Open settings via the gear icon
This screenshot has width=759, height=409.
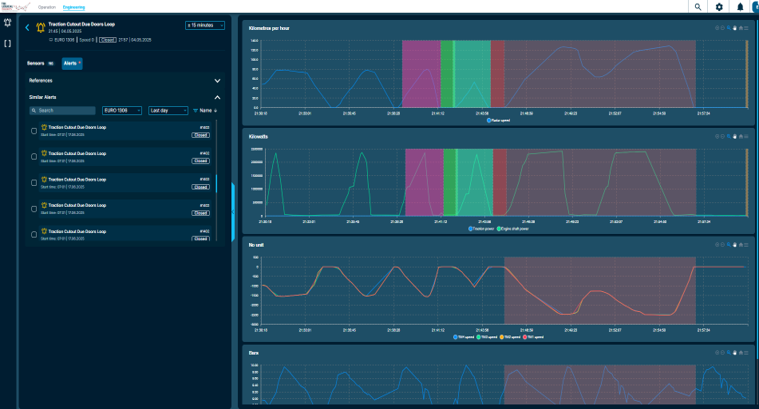point(719,6)
